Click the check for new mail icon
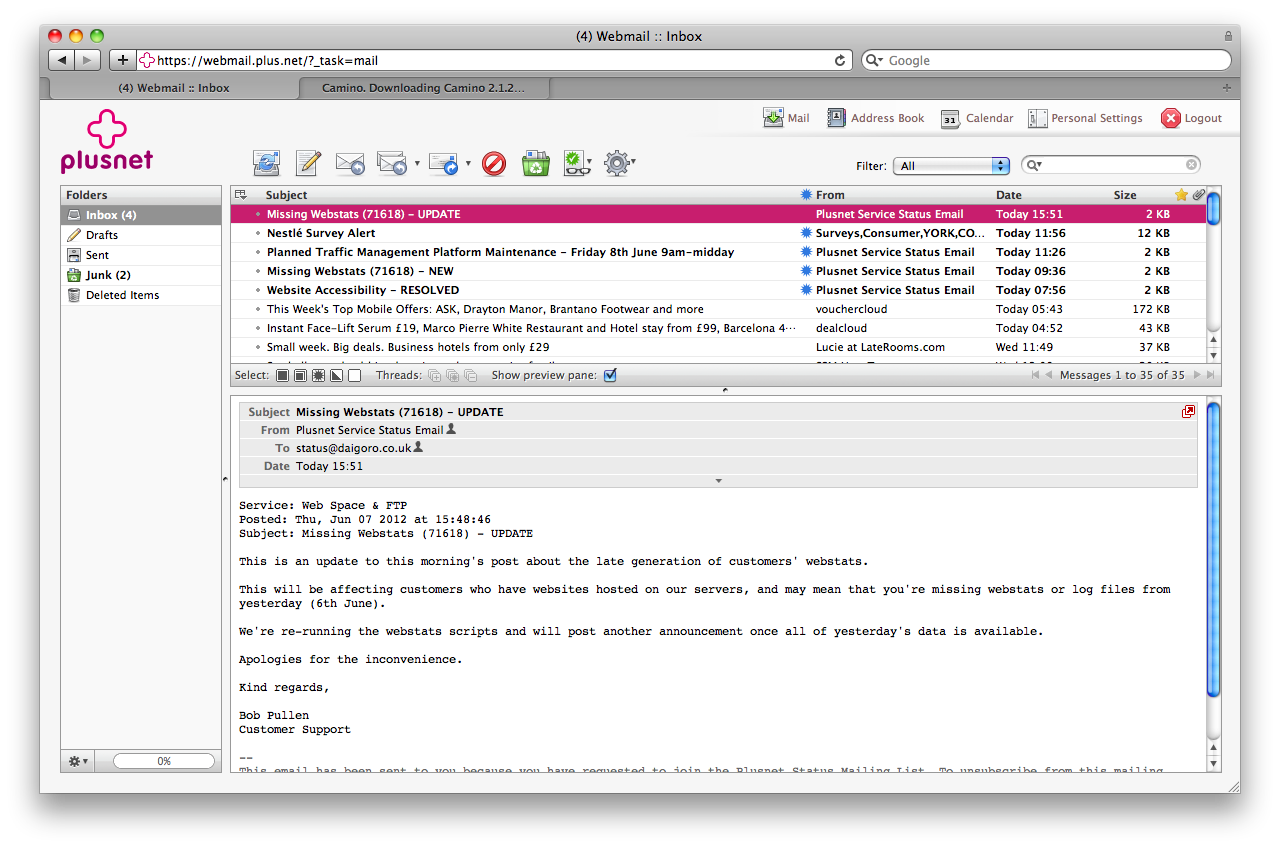 (266, 163)
